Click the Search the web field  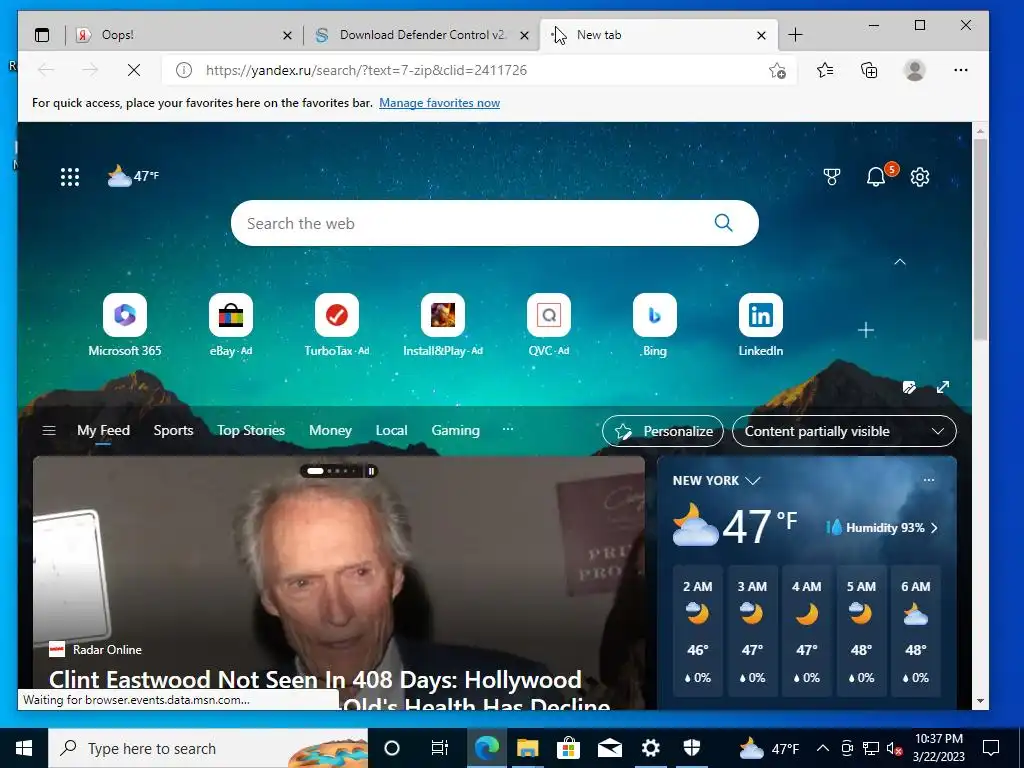(x=494, y=223)
